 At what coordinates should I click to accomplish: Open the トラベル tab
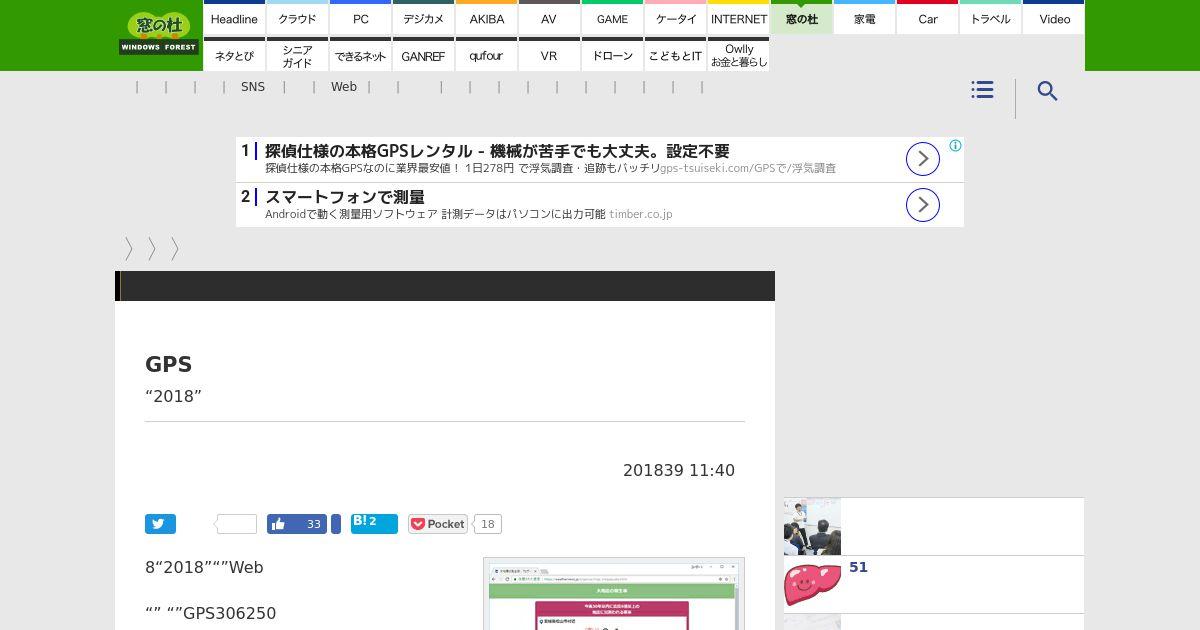pyautogui.click(x=990, y=18)
